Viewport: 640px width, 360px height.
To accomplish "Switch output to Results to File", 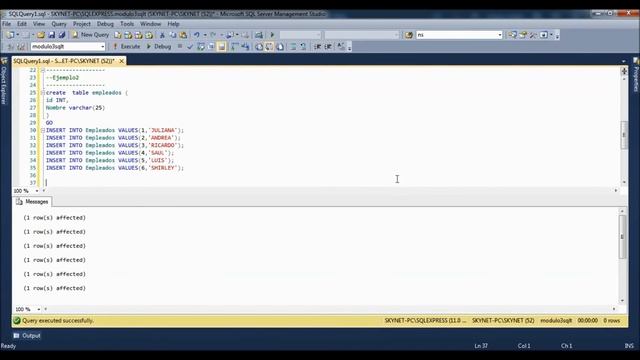I will 280,47.
